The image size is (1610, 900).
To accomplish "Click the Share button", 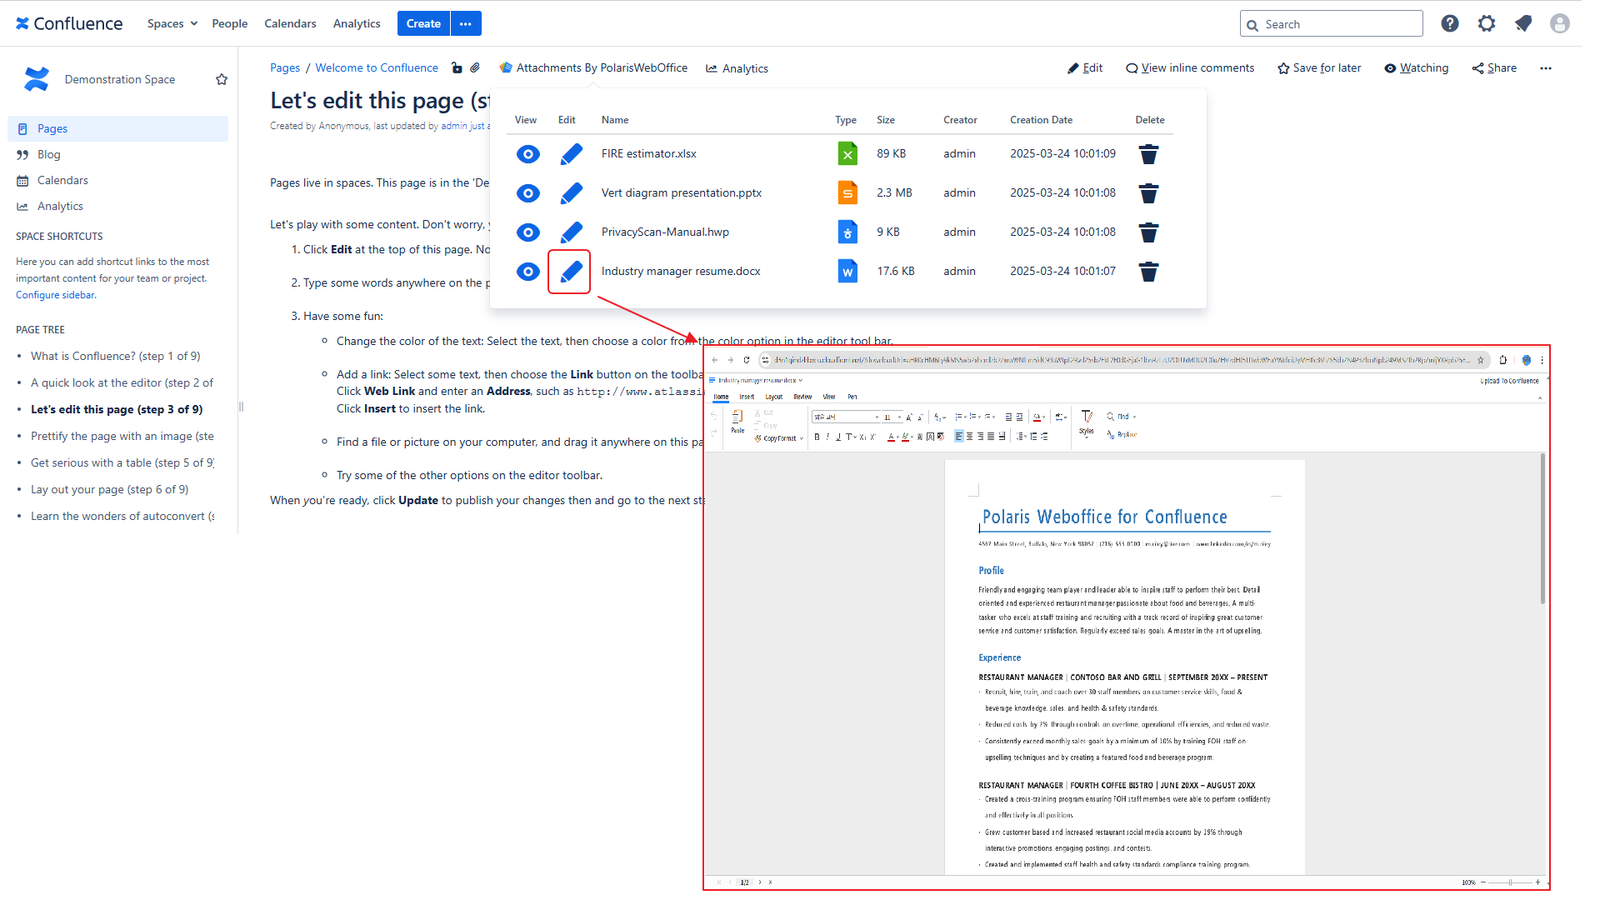I will point(1494,68).
